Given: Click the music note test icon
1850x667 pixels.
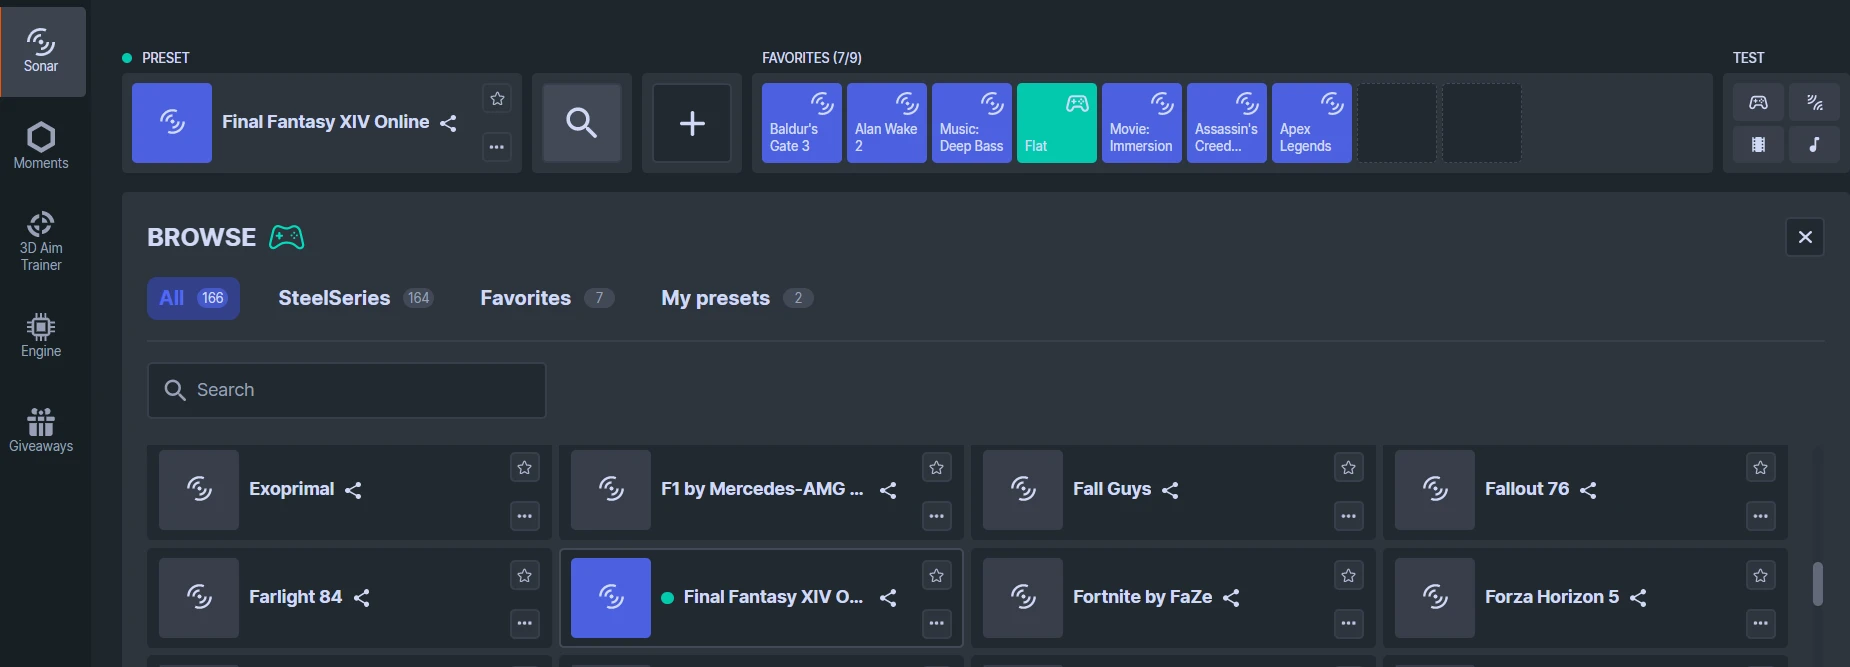Looking at the screenshot, I should (1814, 144).
